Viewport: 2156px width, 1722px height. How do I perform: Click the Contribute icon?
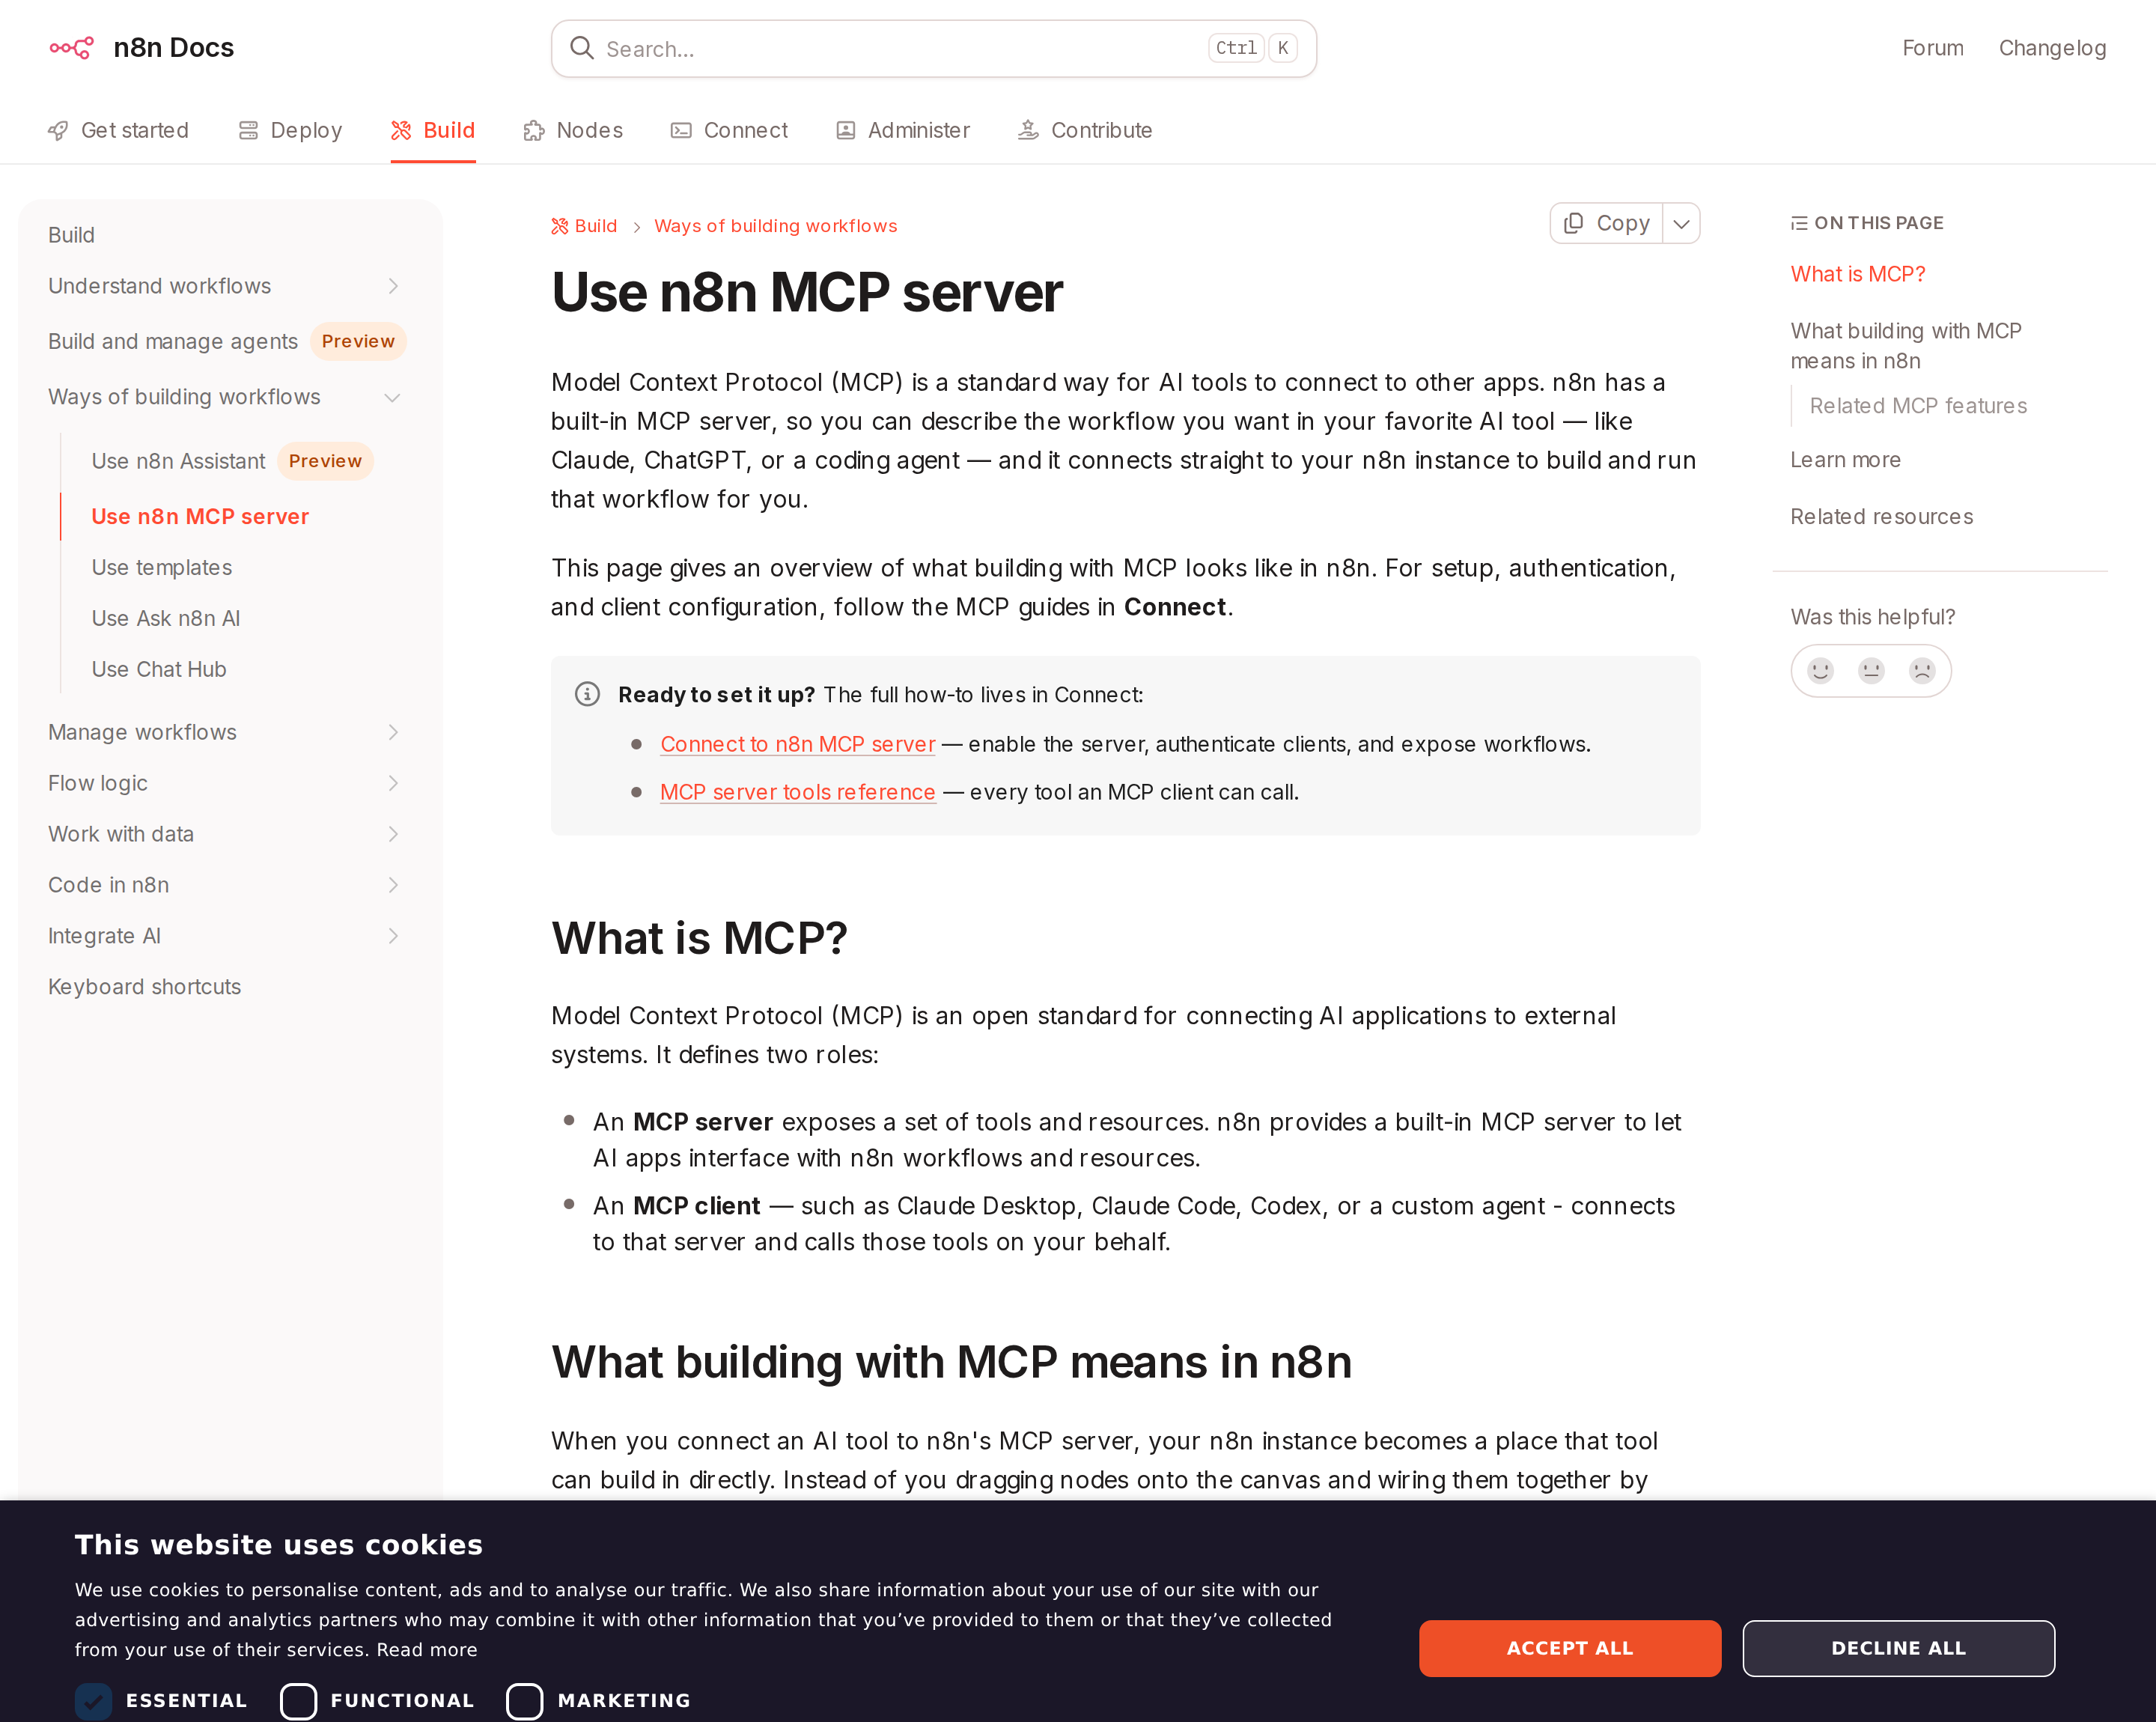pos(1028,130)
